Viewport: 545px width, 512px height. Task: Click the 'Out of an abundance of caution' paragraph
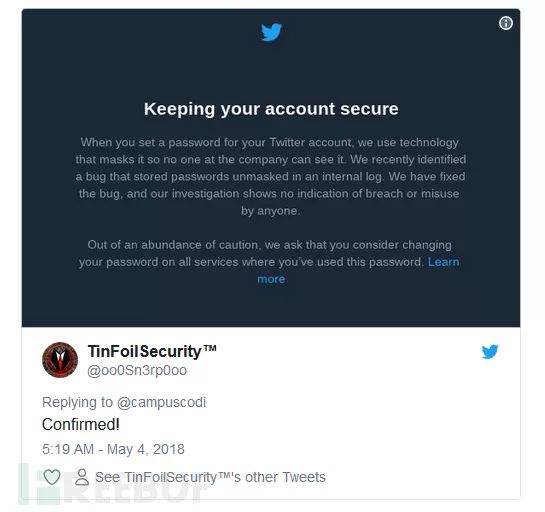pos(269,262)
